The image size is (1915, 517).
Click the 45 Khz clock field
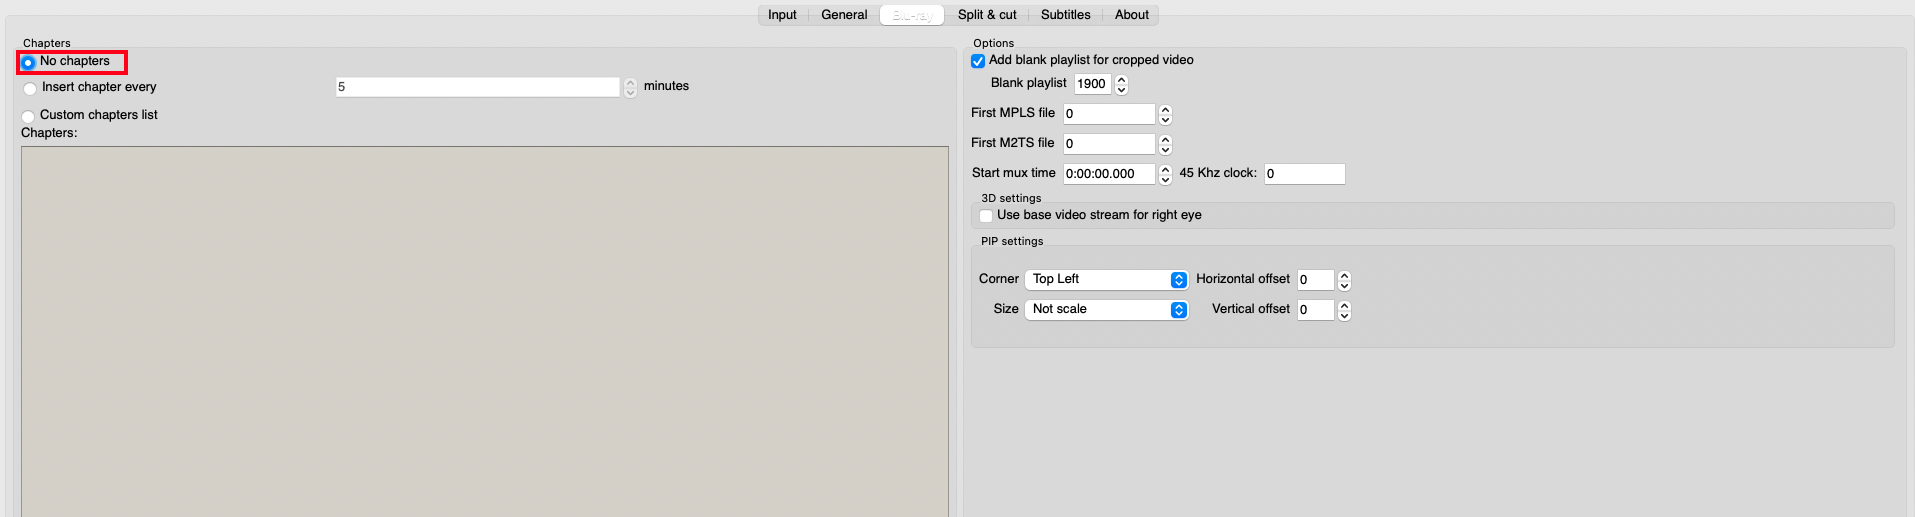(x=1304, y=174)
